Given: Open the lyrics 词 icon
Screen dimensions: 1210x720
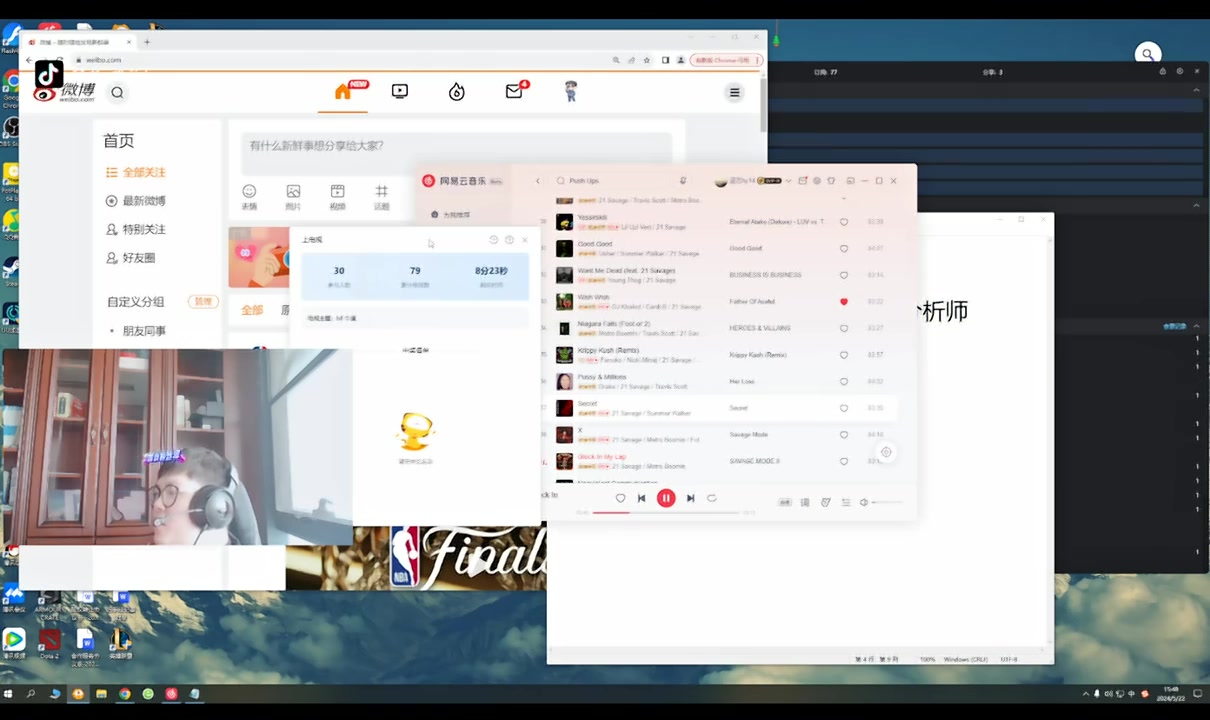Looking at the screenshot, I should pyautogui.click(x=805, y=502).
